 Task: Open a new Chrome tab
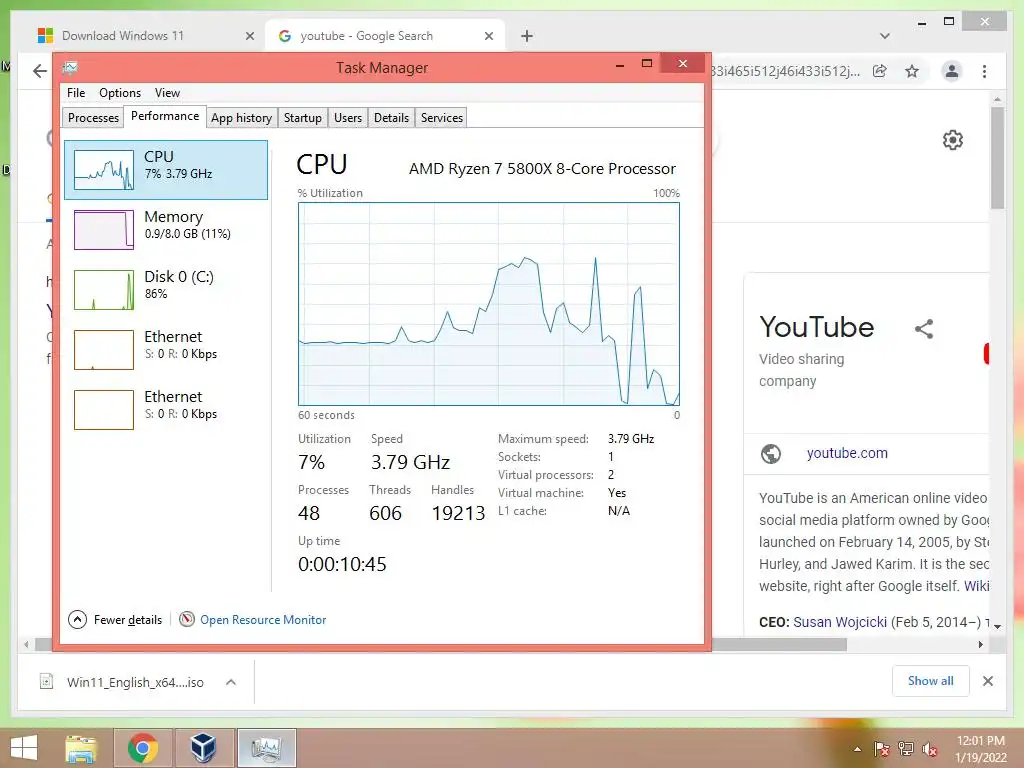click(527, 36)
